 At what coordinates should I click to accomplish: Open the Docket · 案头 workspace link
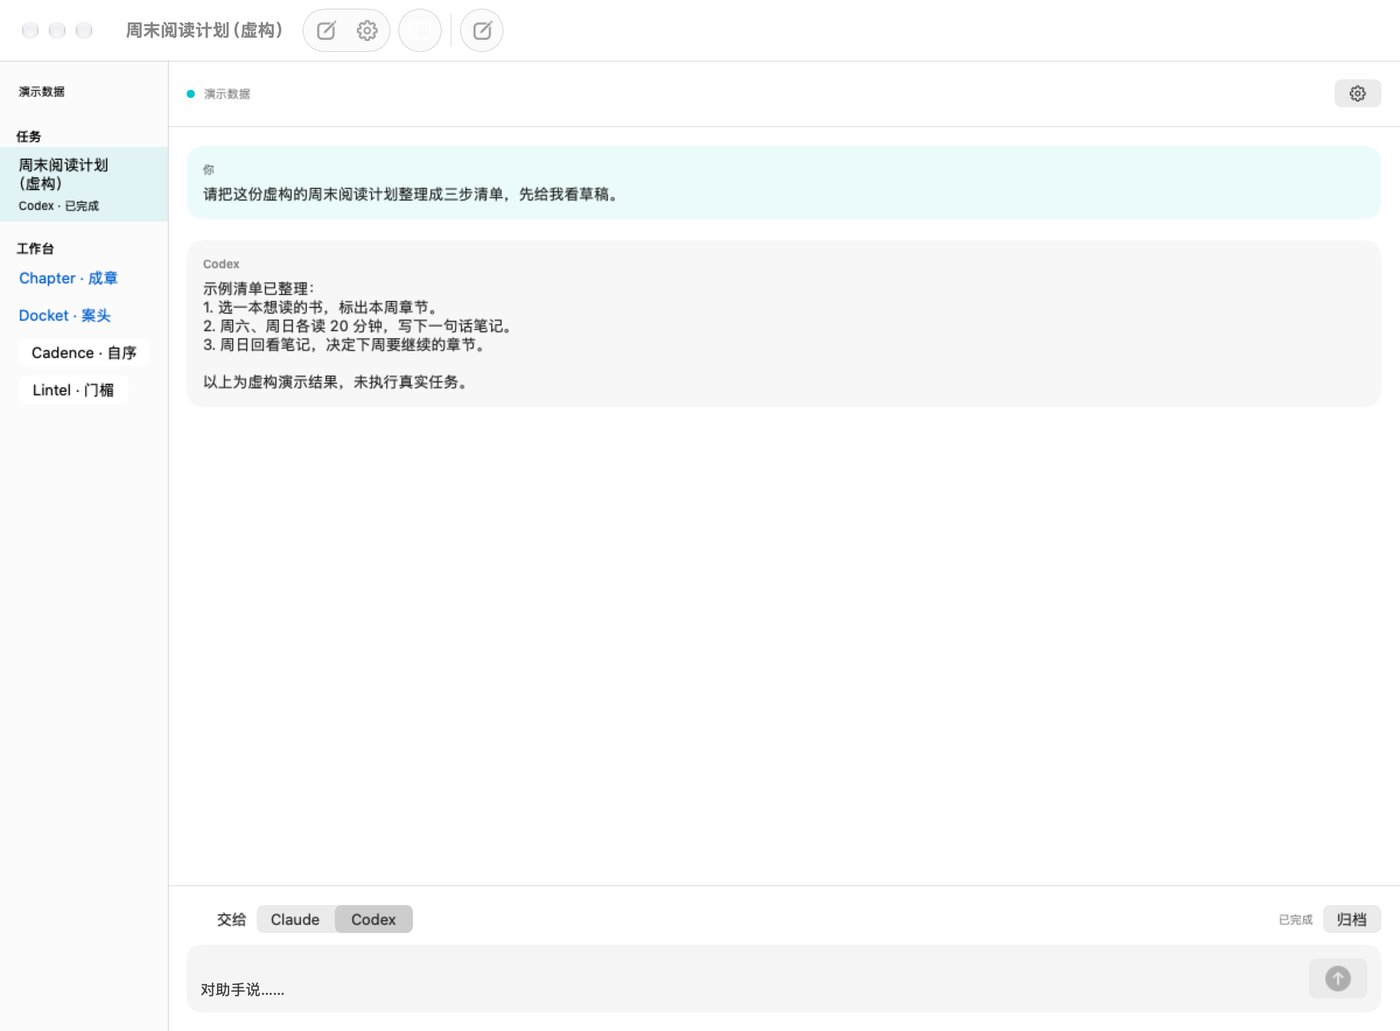(65, 315)
